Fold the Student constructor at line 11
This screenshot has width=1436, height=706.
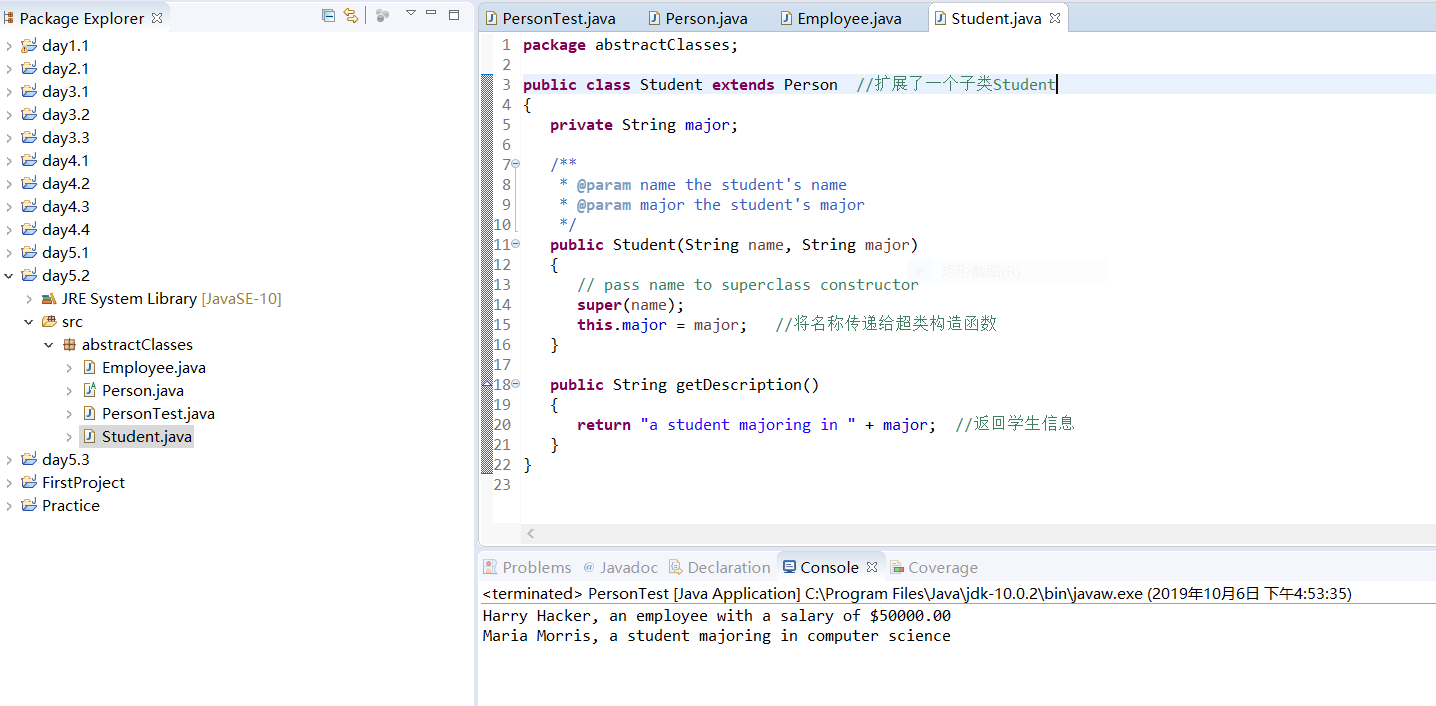click(x=516, y=244)
